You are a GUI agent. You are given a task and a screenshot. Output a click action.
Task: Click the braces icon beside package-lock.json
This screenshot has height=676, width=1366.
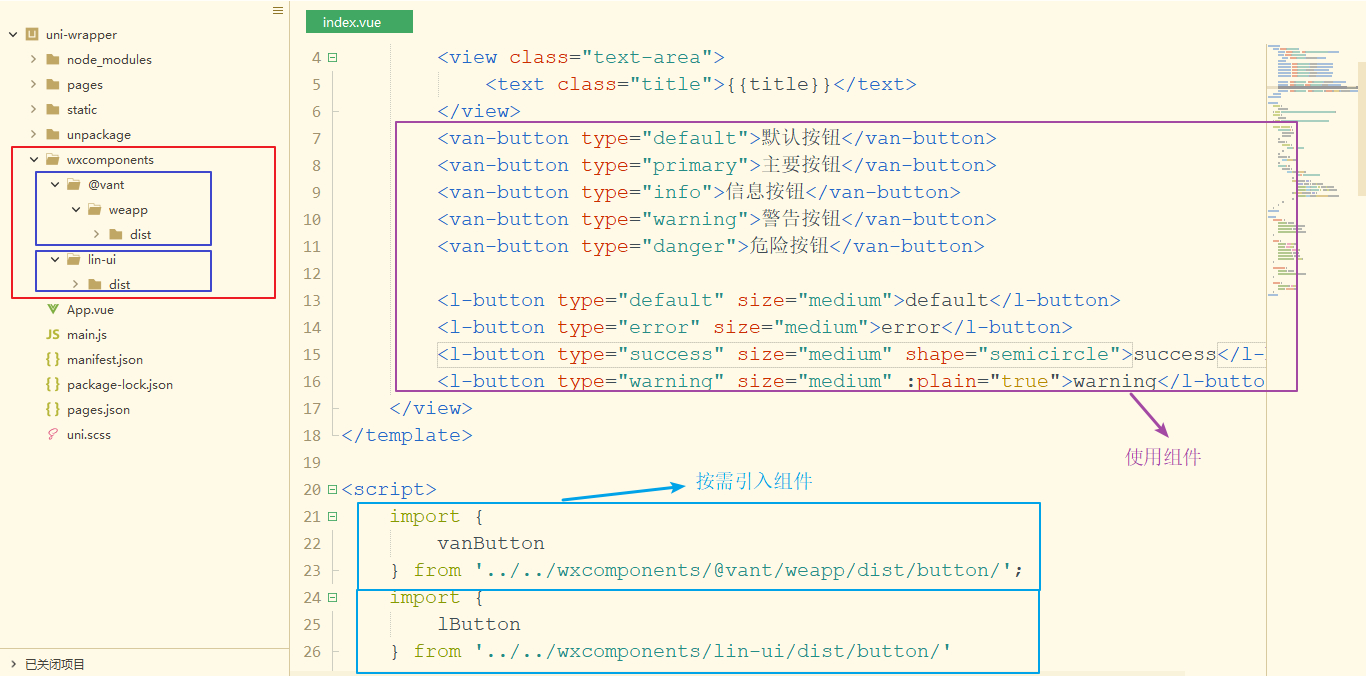(x=53, y=384)
